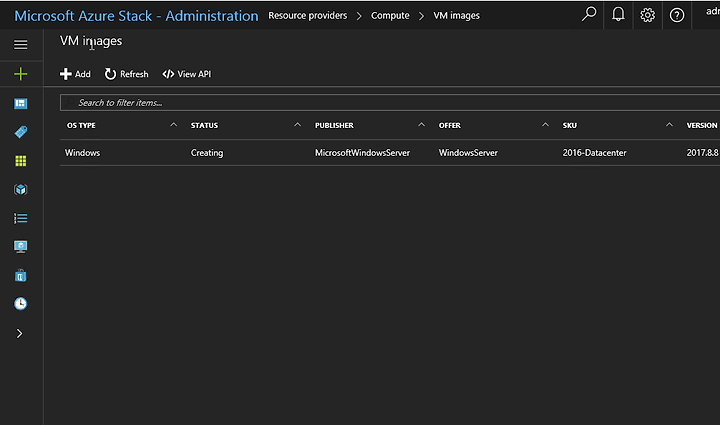Go to Resource providers breadcrumb
Image resolution: width=720 pixels, height=425 pixels.
pos(308,16)
